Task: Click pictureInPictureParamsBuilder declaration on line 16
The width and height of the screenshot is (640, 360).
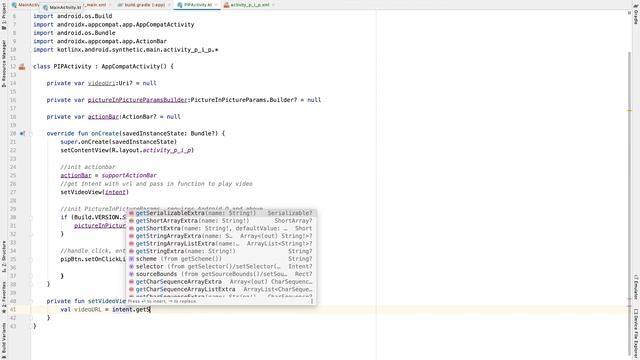Action: point(137,100)
